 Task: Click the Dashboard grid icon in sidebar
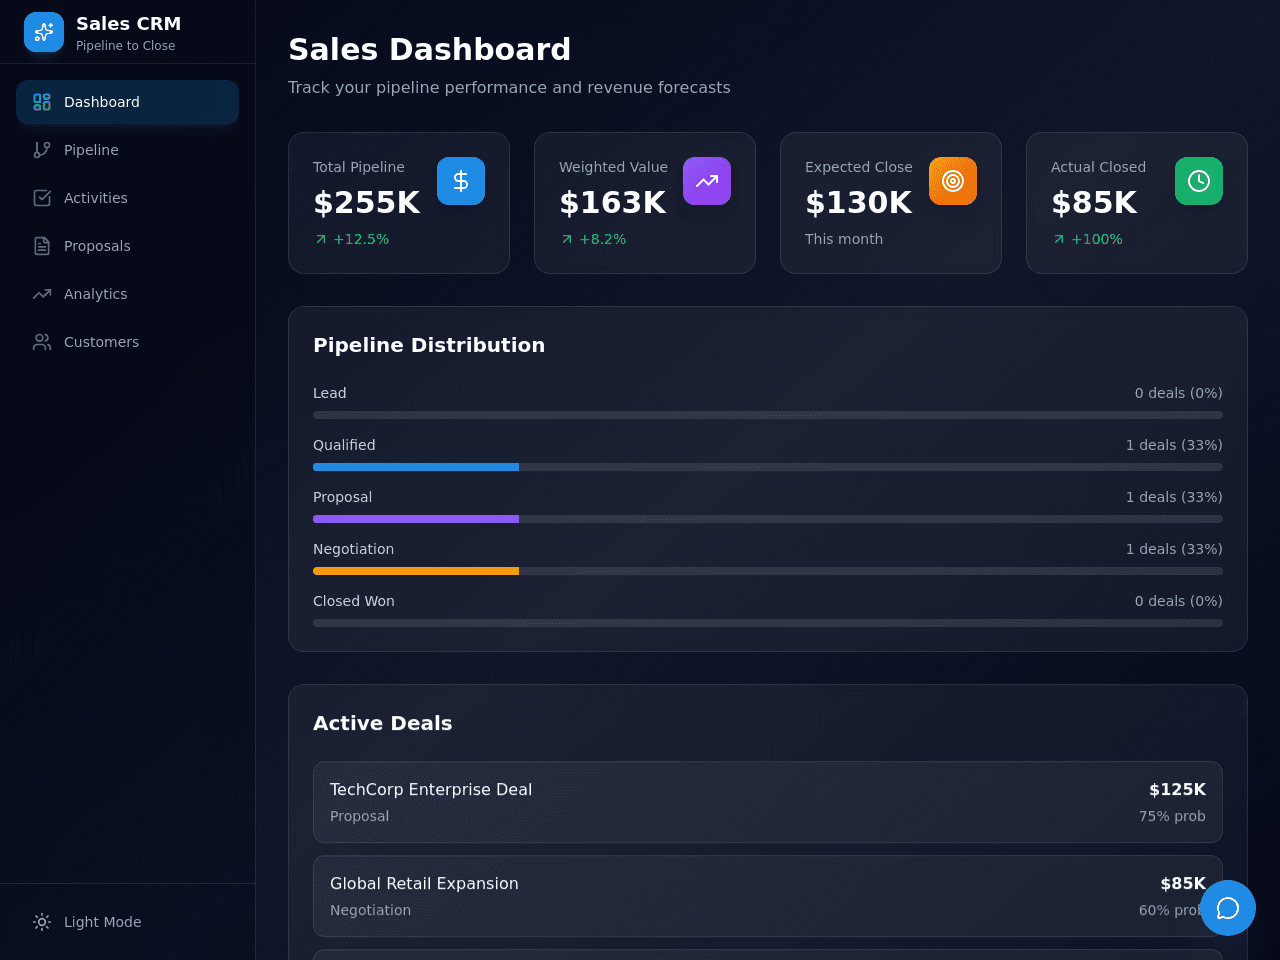point(42,102)
